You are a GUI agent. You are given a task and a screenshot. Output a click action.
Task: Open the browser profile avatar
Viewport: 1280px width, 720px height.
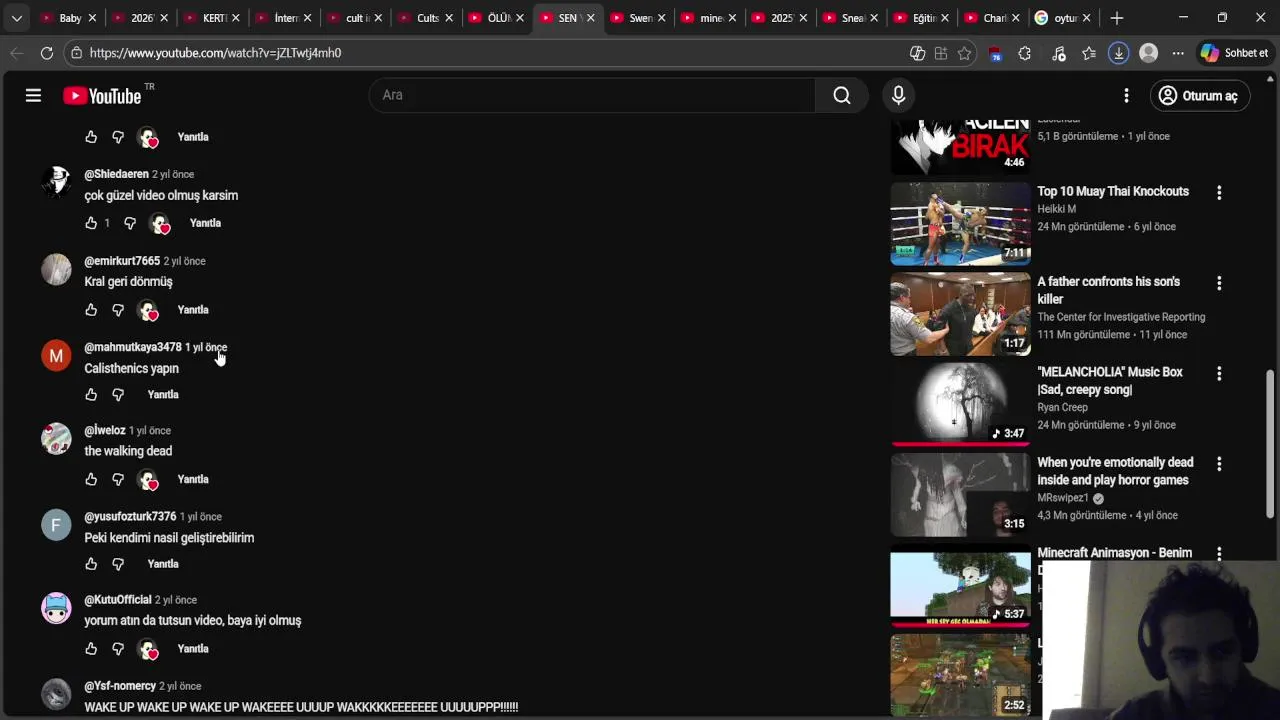click(x=1148, y=53)
